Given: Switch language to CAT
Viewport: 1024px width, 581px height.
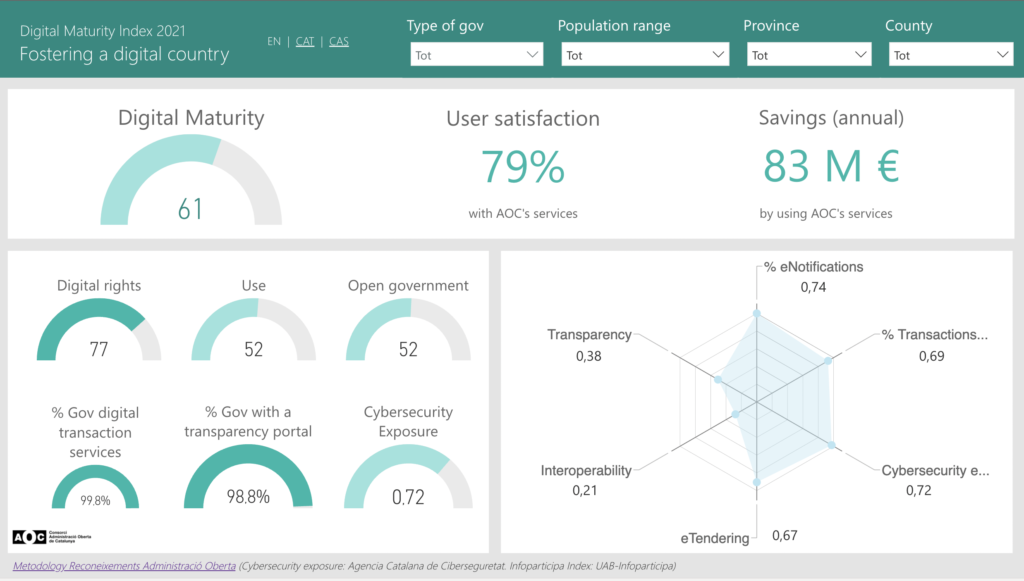Looking at the screenshot, I should click(304, 41).
